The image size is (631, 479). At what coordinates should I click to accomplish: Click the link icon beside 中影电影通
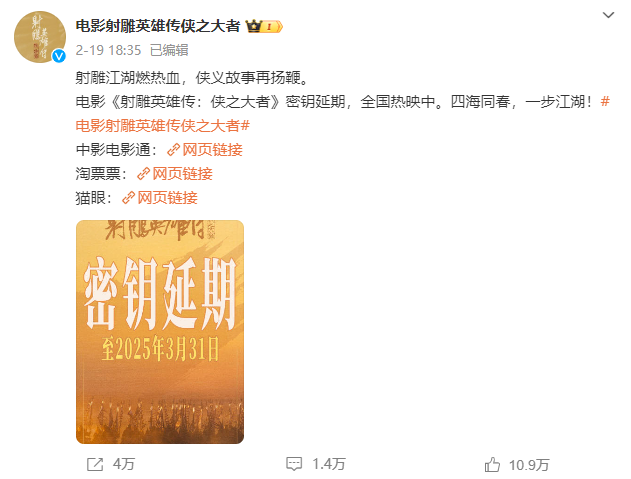(x=173, y=150)
